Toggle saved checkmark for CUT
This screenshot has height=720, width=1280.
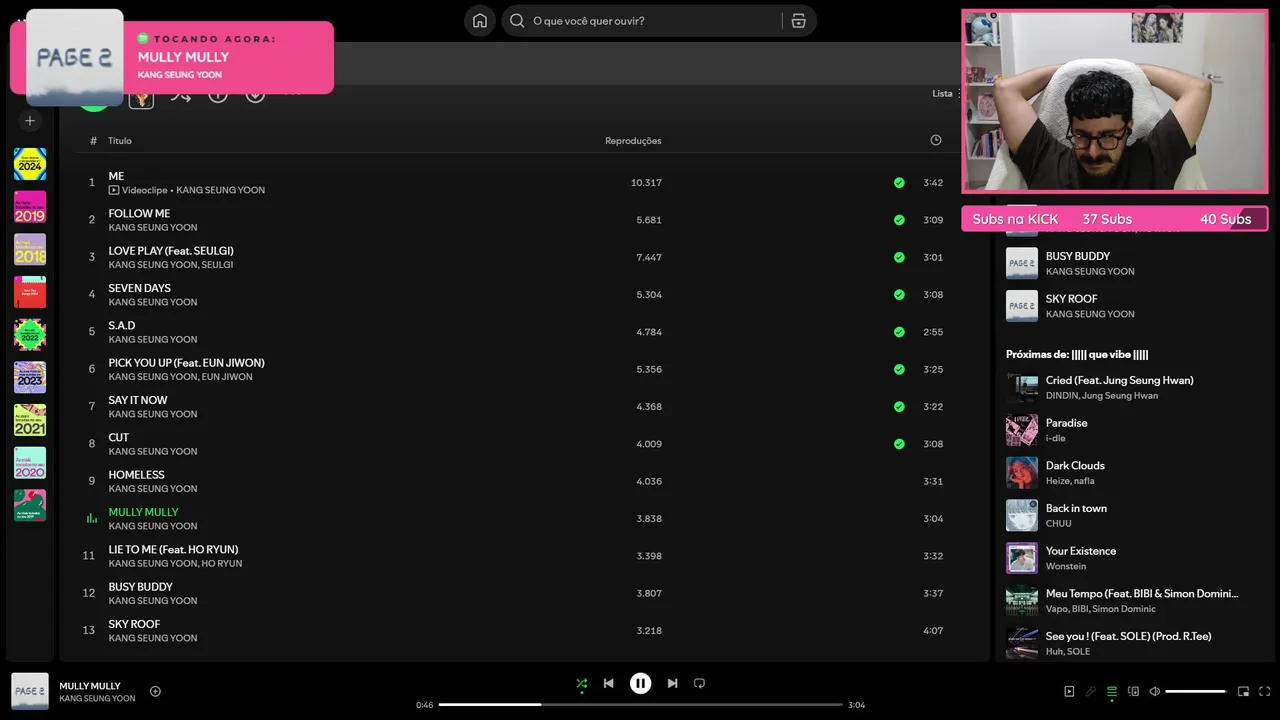coord(899,444)
